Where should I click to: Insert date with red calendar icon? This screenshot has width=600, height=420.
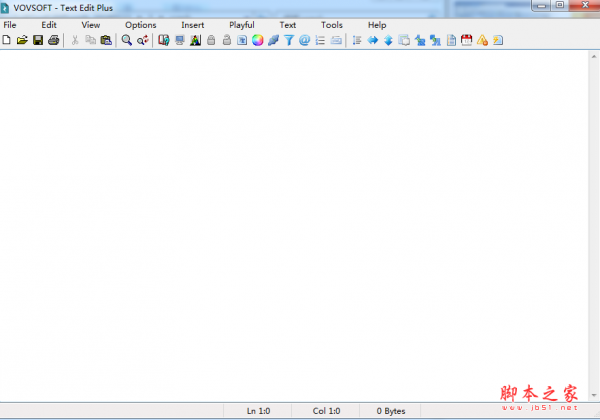click(466, 40)
